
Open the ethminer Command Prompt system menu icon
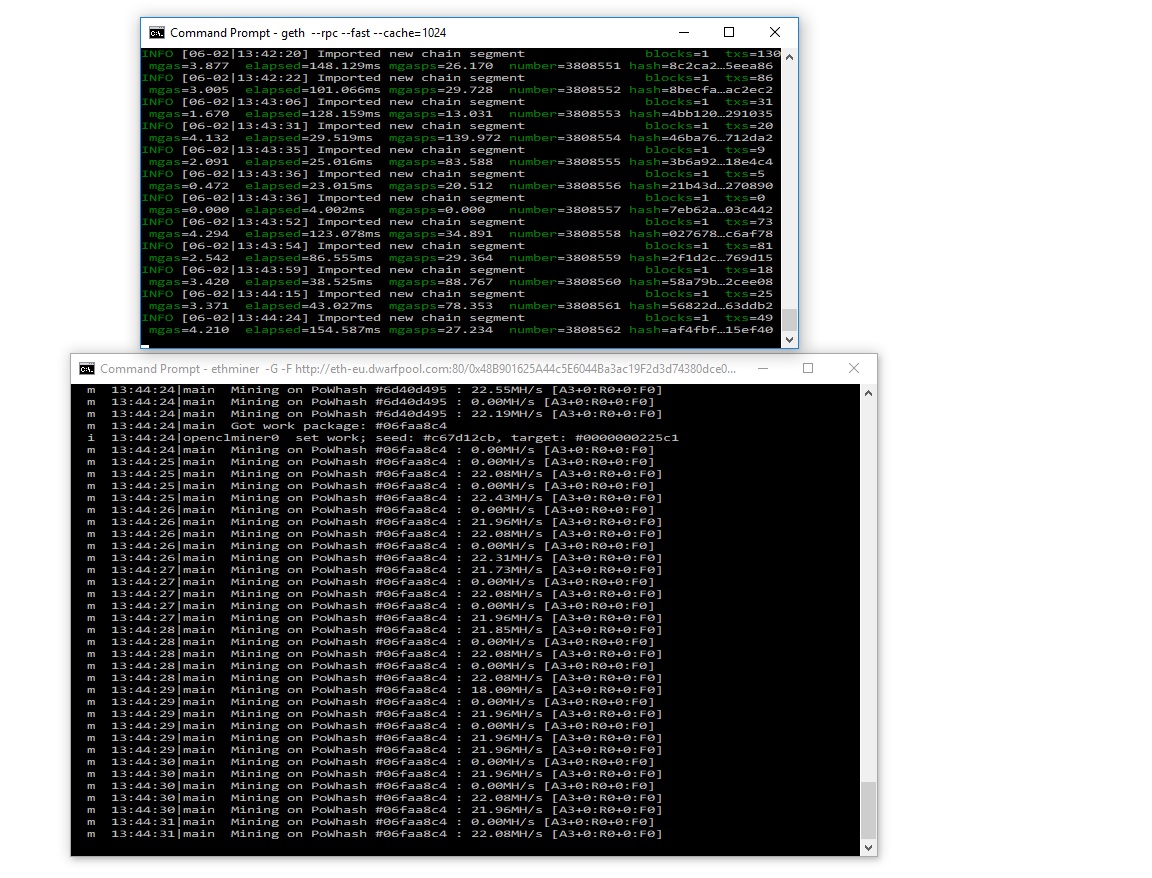pyautogui.click(x=87, y=369)
